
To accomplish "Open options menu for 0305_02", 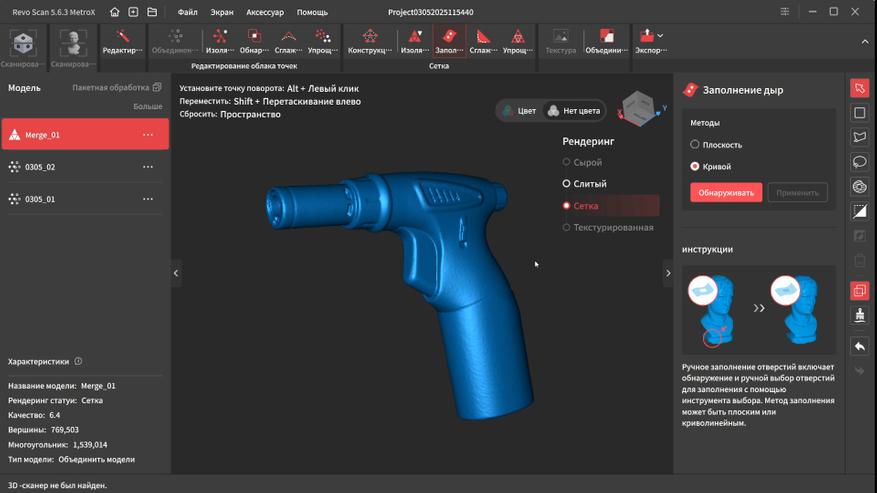I will [148, 167].
